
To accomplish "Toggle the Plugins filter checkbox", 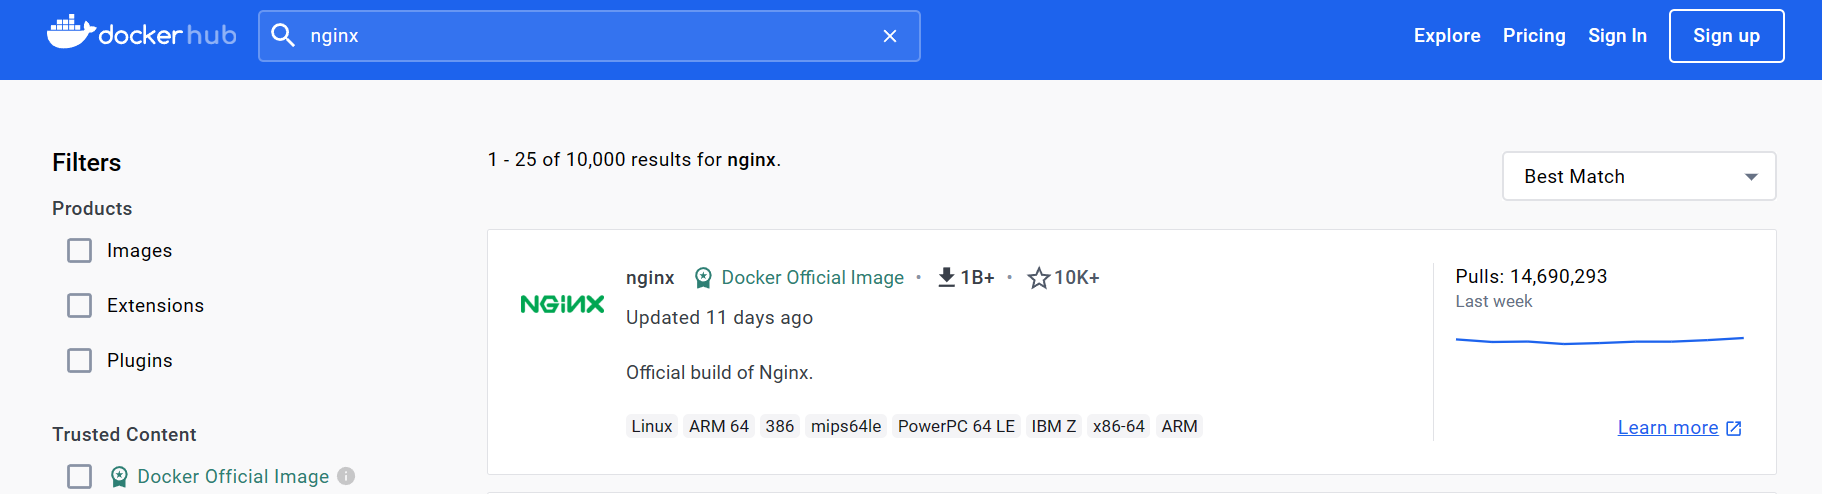I will [80, 361].
